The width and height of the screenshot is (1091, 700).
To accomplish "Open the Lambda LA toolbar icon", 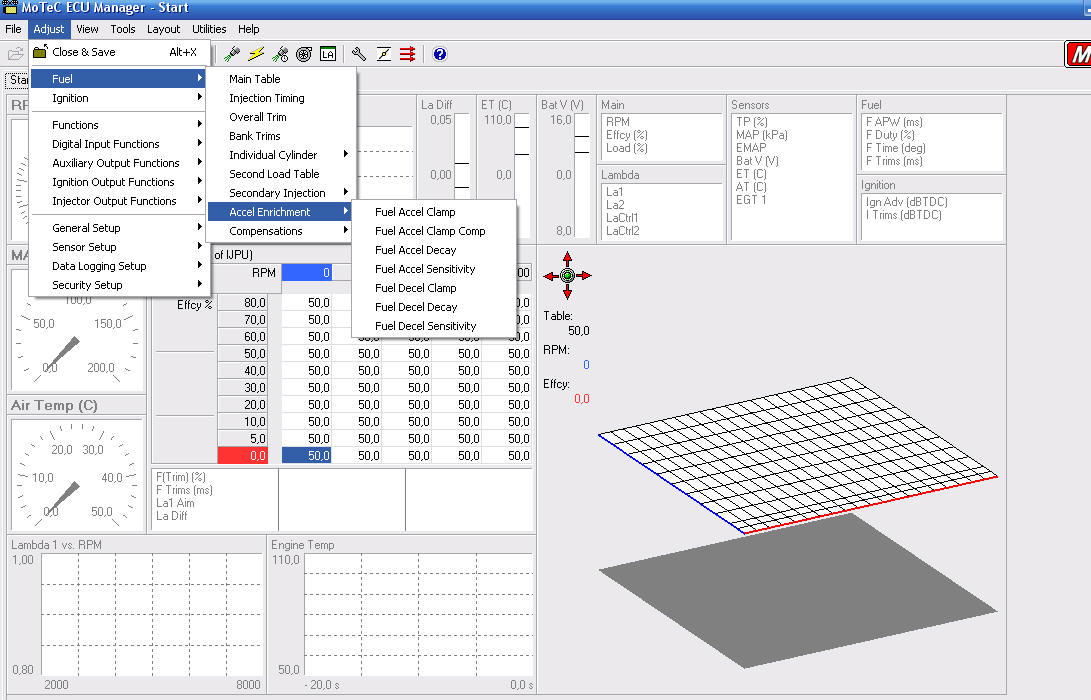I will 327,54.
